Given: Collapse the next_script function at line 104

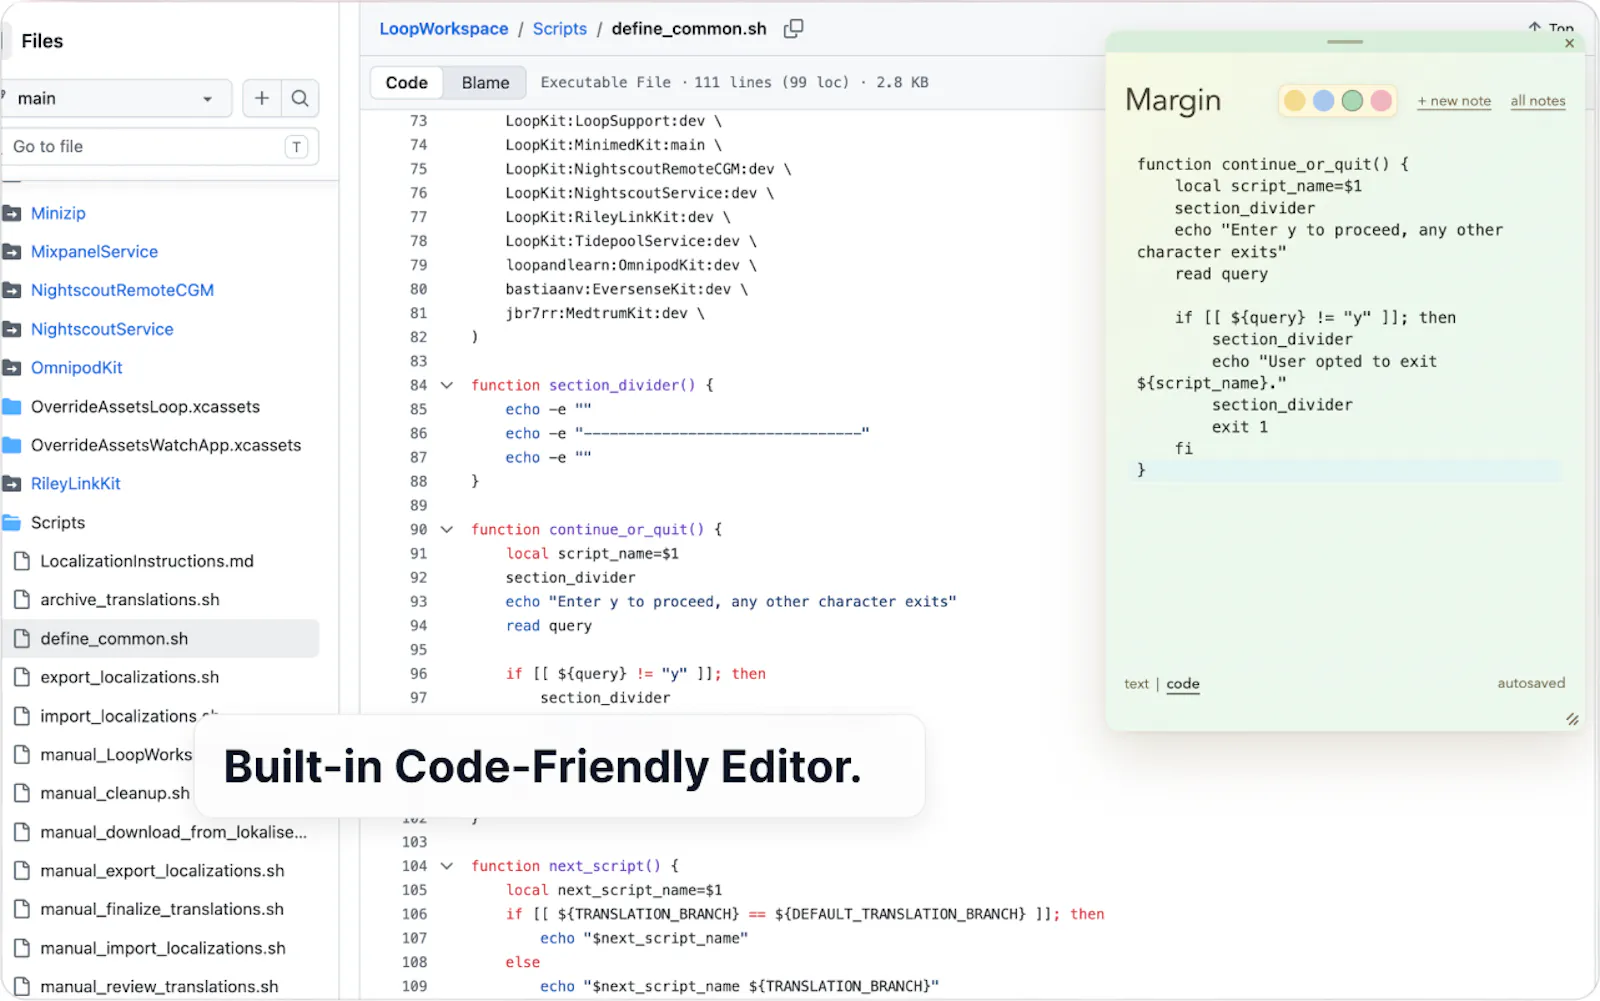Looking at the screenshot, I should click(447, 866).
